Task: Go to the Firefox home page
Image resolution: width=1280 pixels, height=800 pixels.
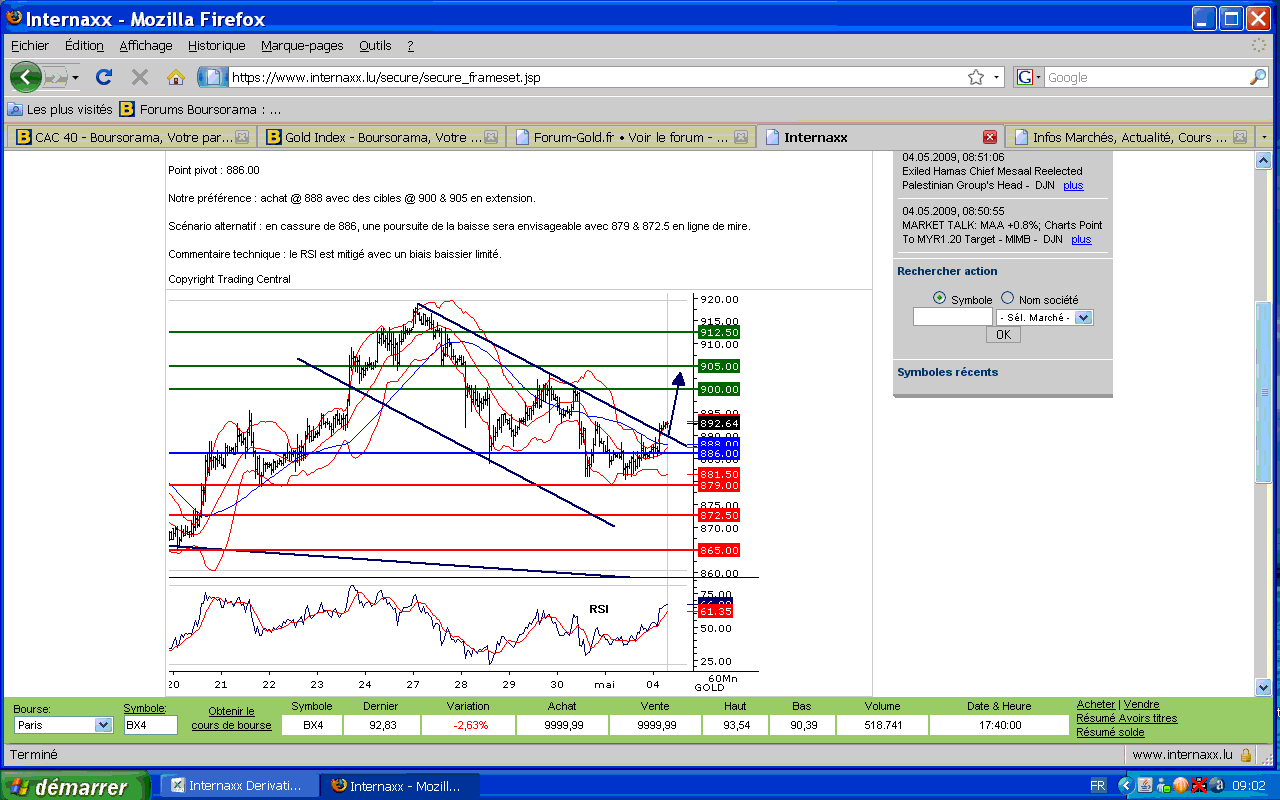Action: point(176,77)
